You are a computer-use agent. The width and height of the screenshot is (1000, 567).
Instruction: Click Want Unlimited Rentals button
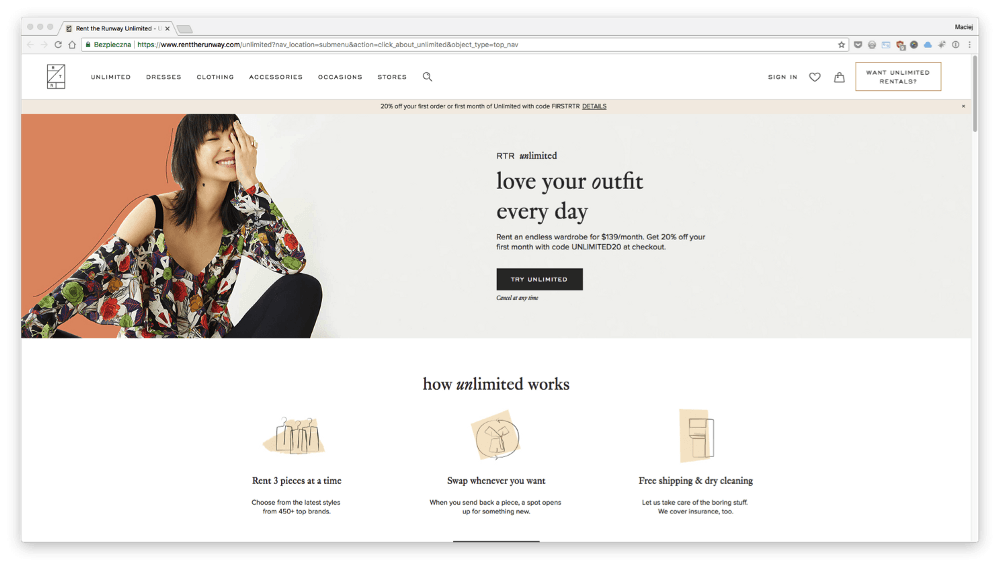[898, 77]
